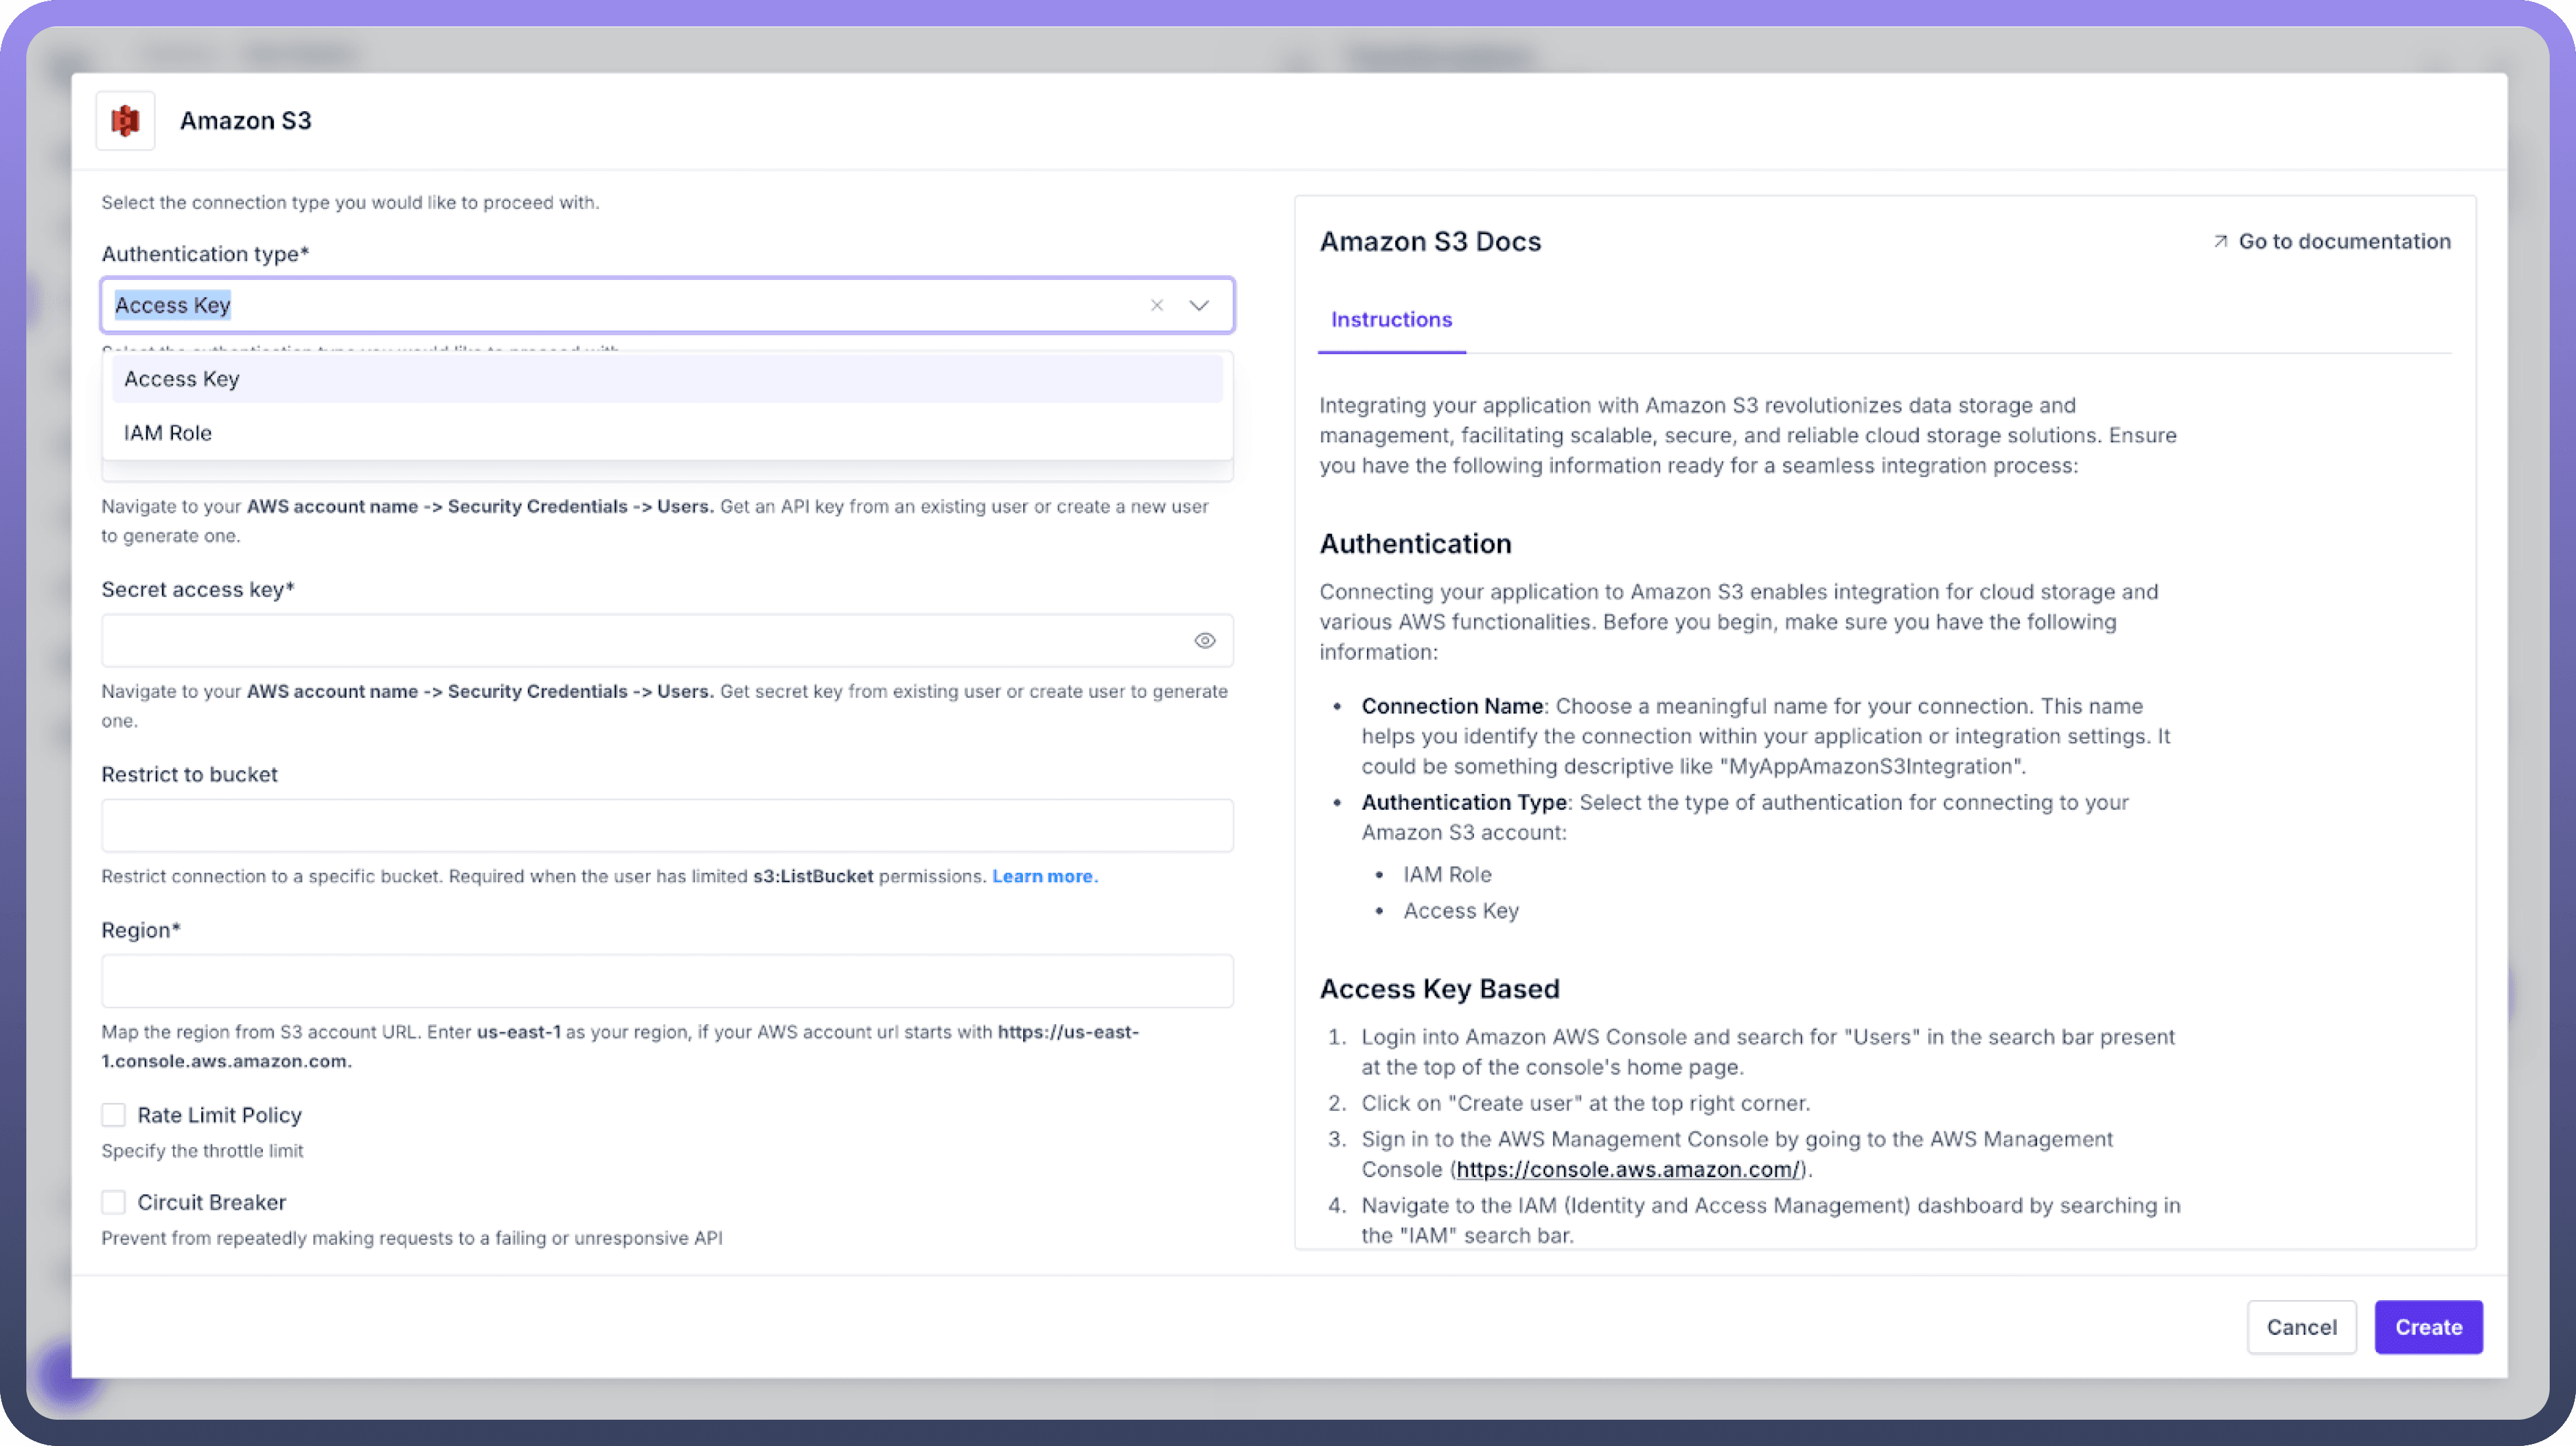The height and width of the screenshot is (1446, 2576).
Task: Click the Amazon S3 Docs heading
Action: tap(1429, 241)
